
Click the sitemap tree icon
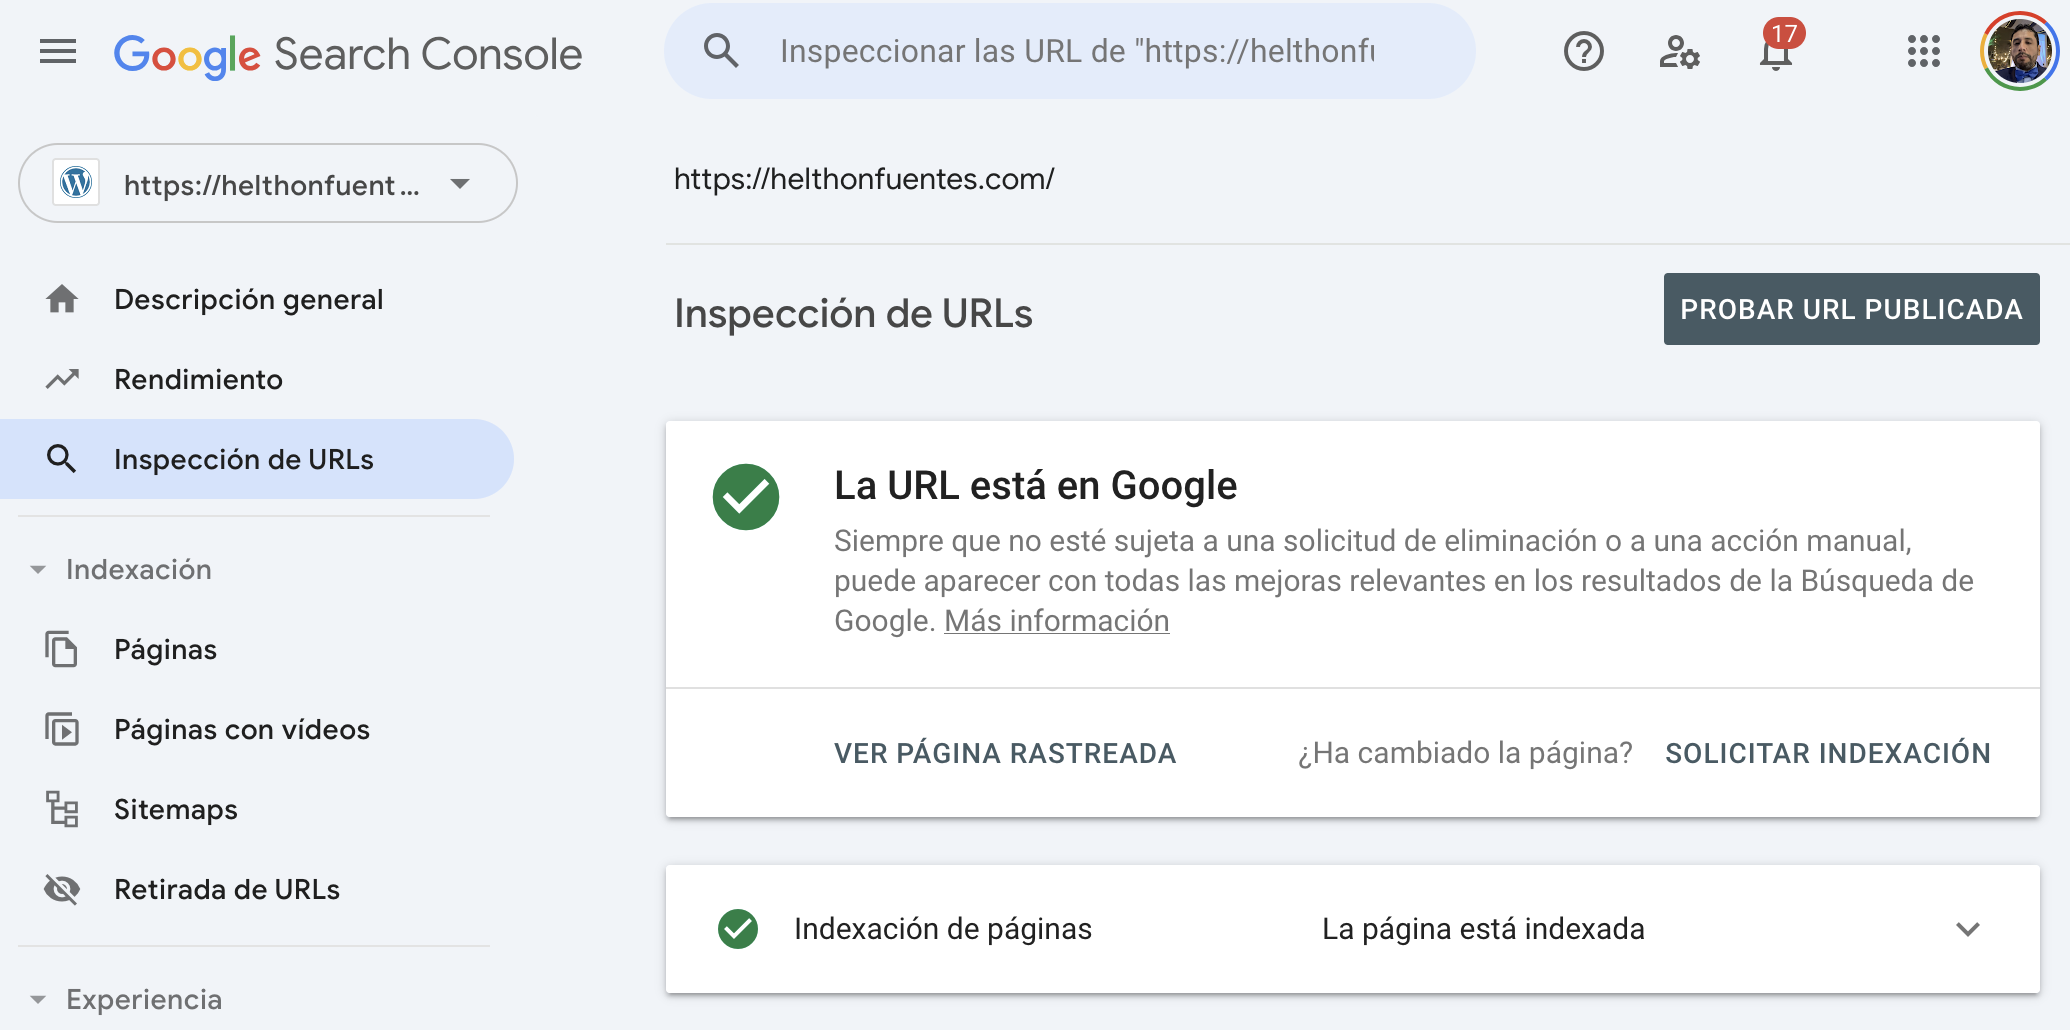point(62,809)
